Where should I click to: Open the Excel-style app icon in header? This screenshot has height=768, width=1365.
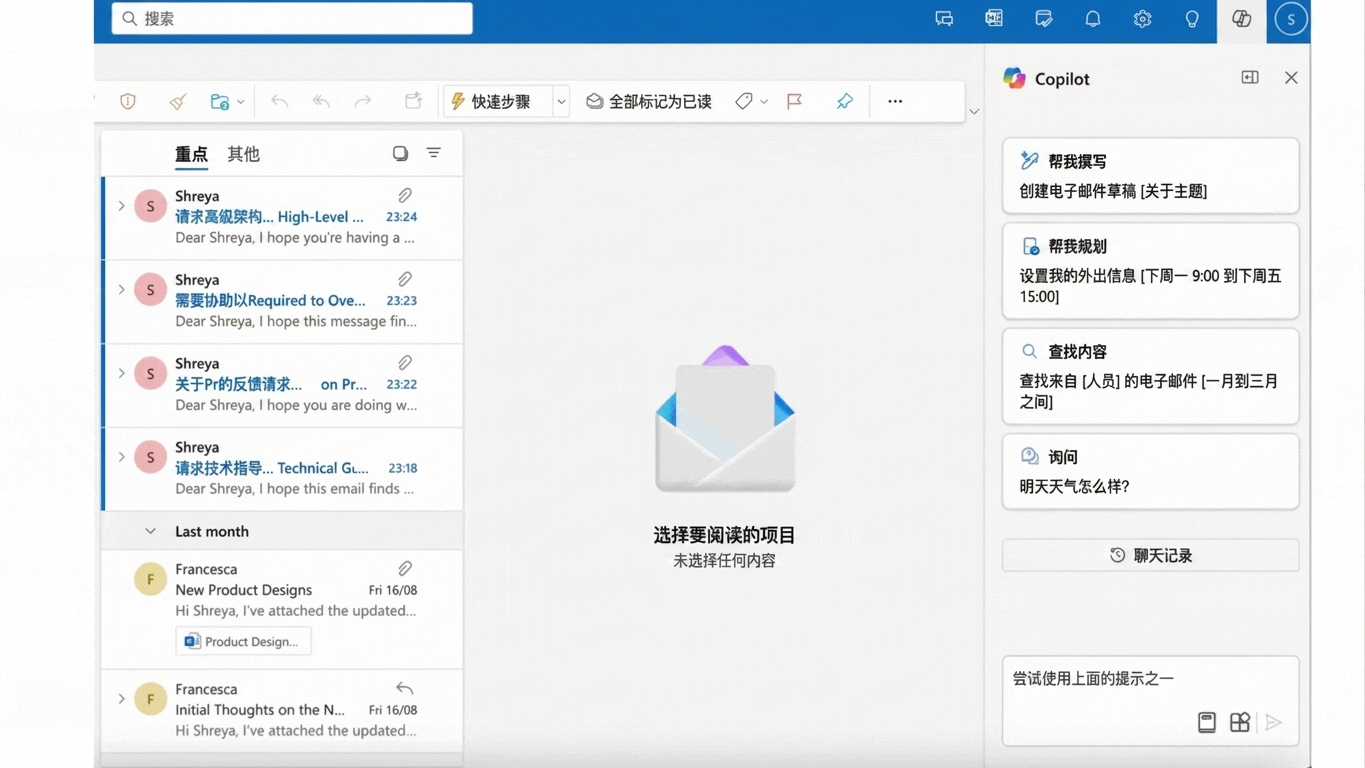[993, 19]
